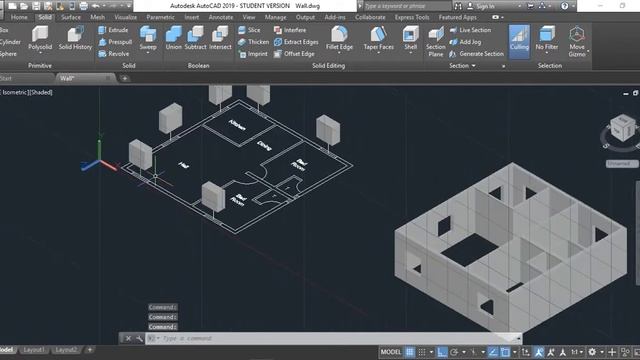
Task: Add a new layout with plus button
Action: click(x=90, y=349)
